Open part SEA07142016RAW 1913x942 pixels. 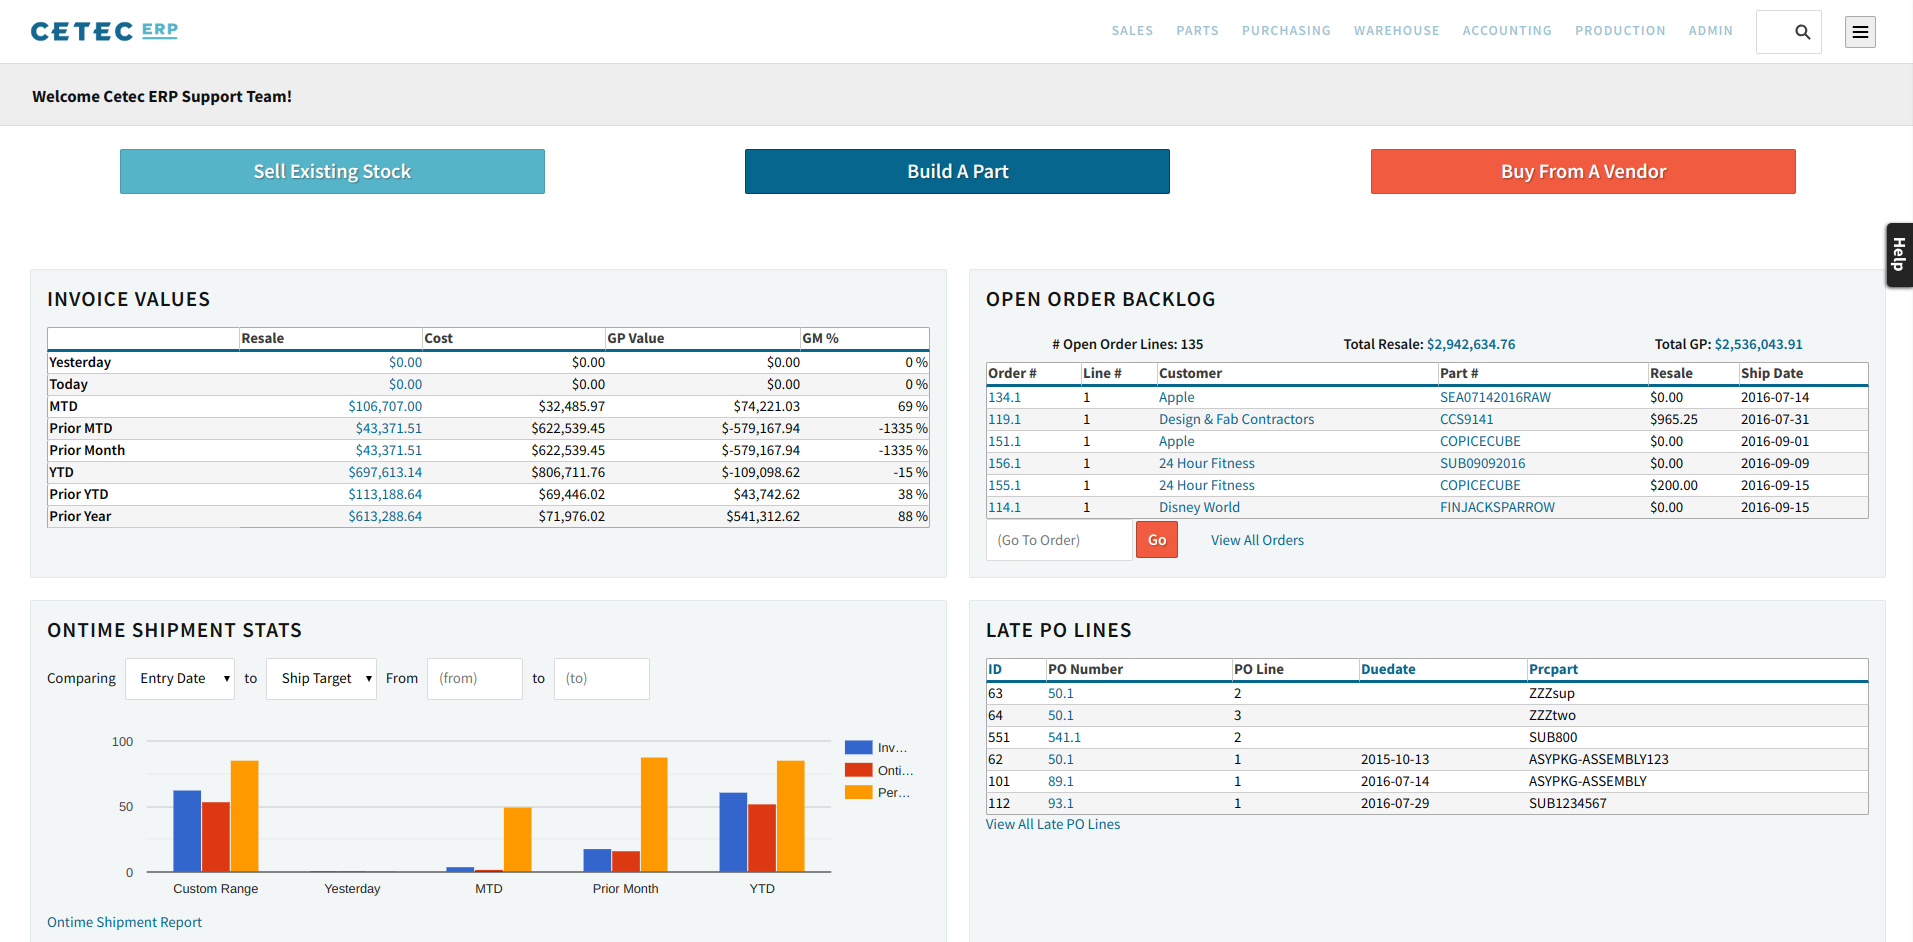(x=1495, y=397)
